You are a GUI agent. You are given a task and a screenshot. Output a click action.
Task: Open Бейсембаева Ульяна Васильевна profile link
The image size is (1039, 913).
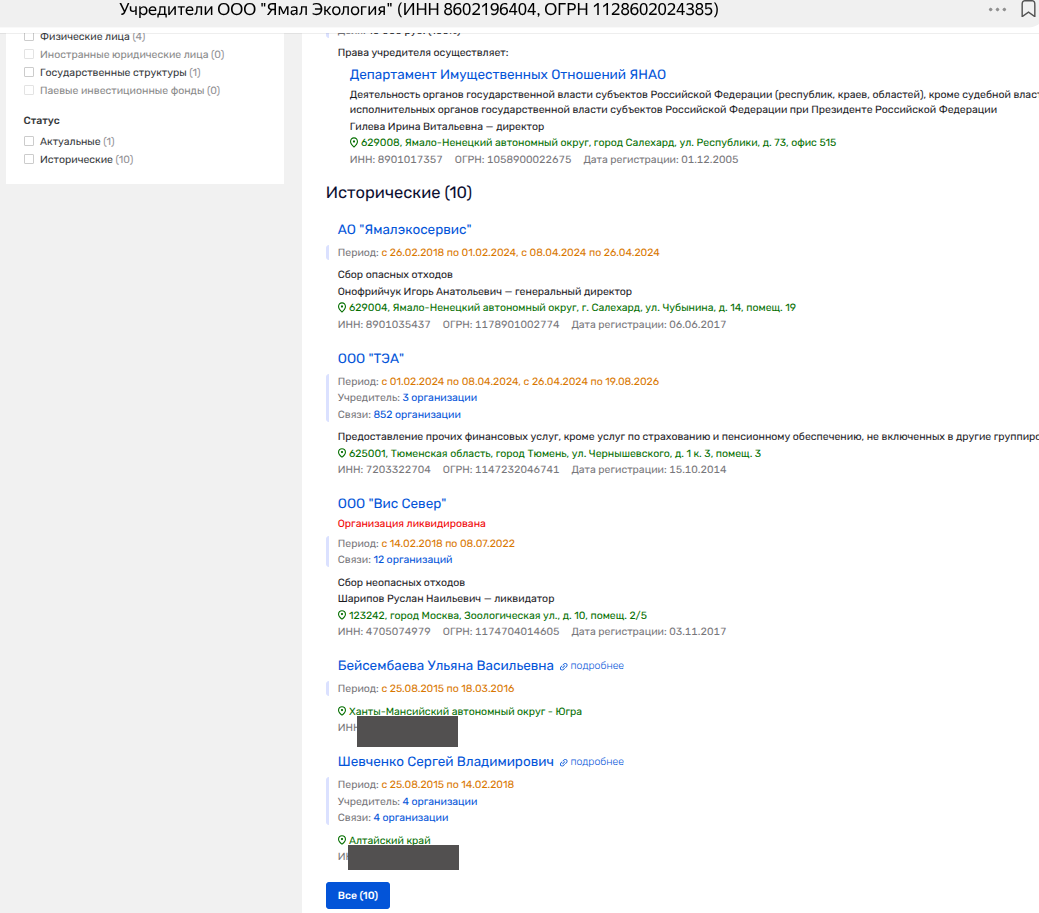pos(445,666)
